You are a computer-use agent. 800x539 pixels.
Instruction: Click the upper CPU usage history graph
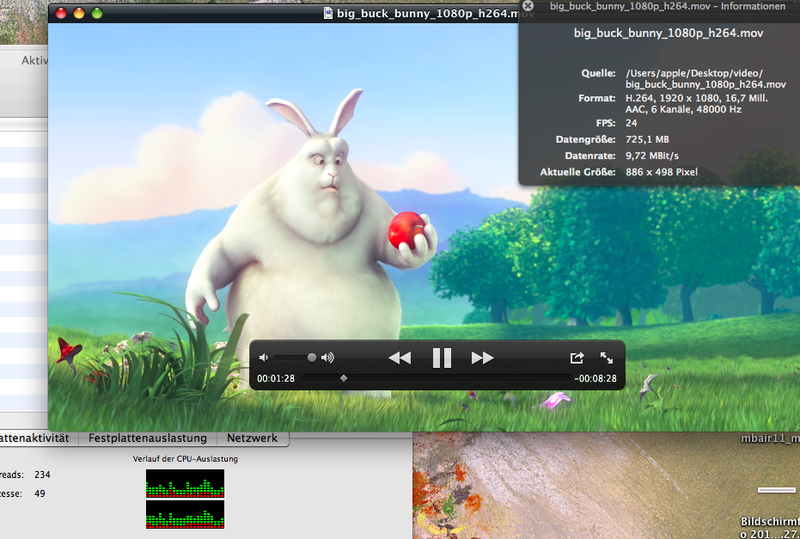pyautogui.click(x=185, y=484)
